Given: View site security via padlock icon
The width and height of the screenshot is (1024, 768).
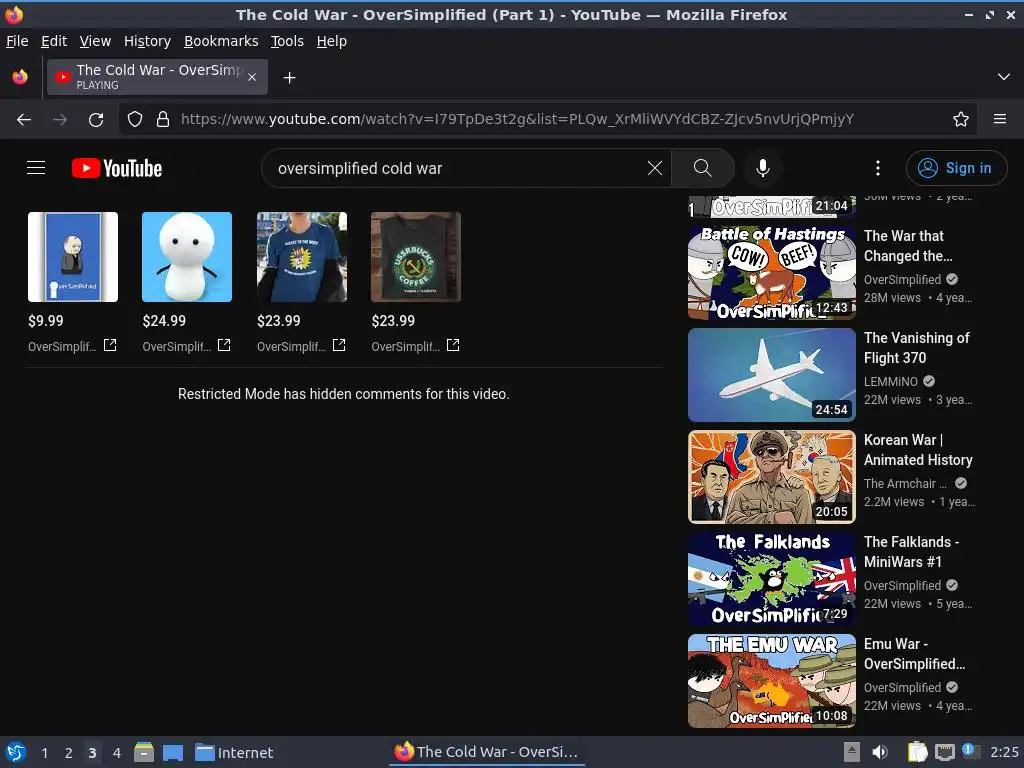Looking at the screenshot, I should (163, 120).
